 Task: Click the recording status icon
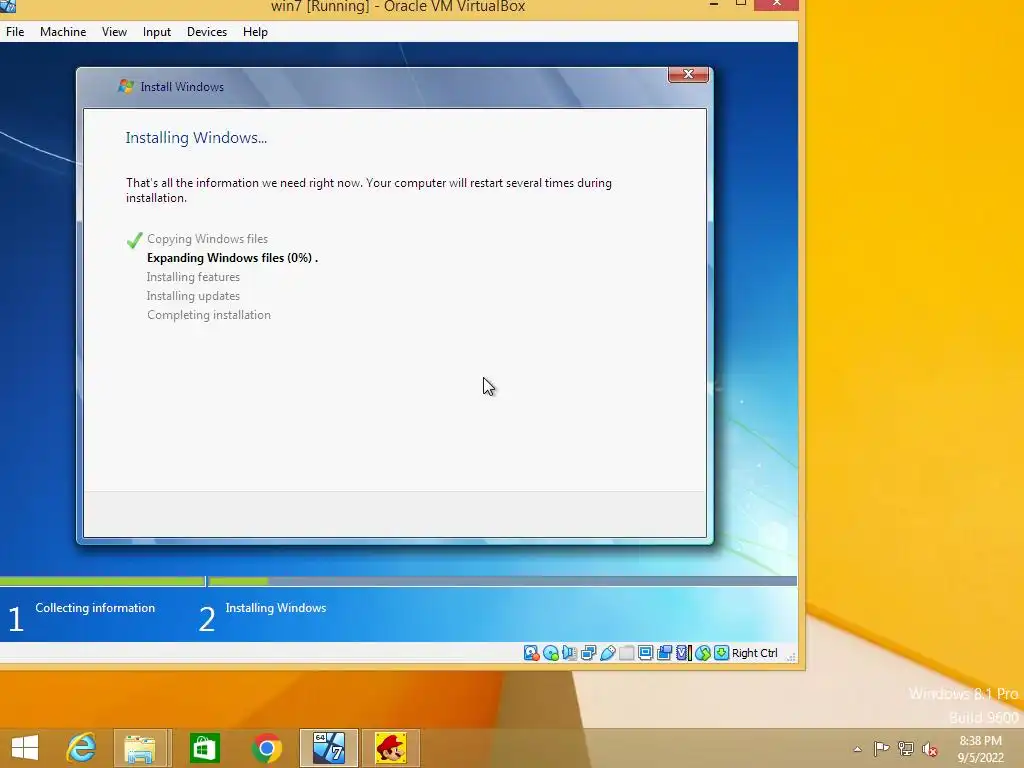(x=664, y=653)
